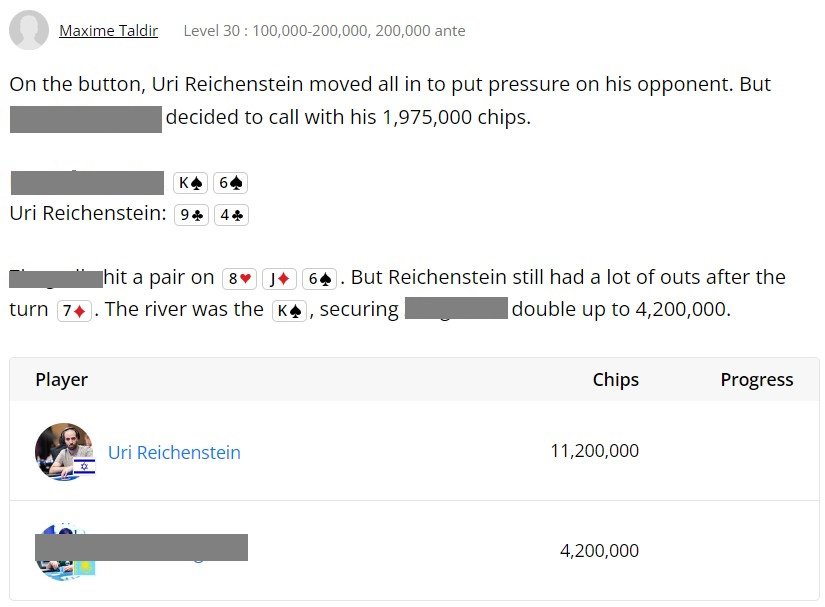Click the seven of diamonds turn card
The width and height of the screenshot is (825, 607).
tap(75, 310)
